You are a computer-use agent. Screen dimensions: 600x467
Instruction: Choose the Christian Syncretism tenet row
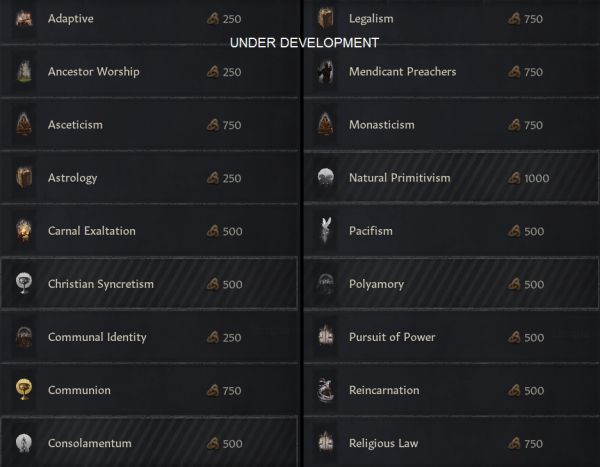149,284
